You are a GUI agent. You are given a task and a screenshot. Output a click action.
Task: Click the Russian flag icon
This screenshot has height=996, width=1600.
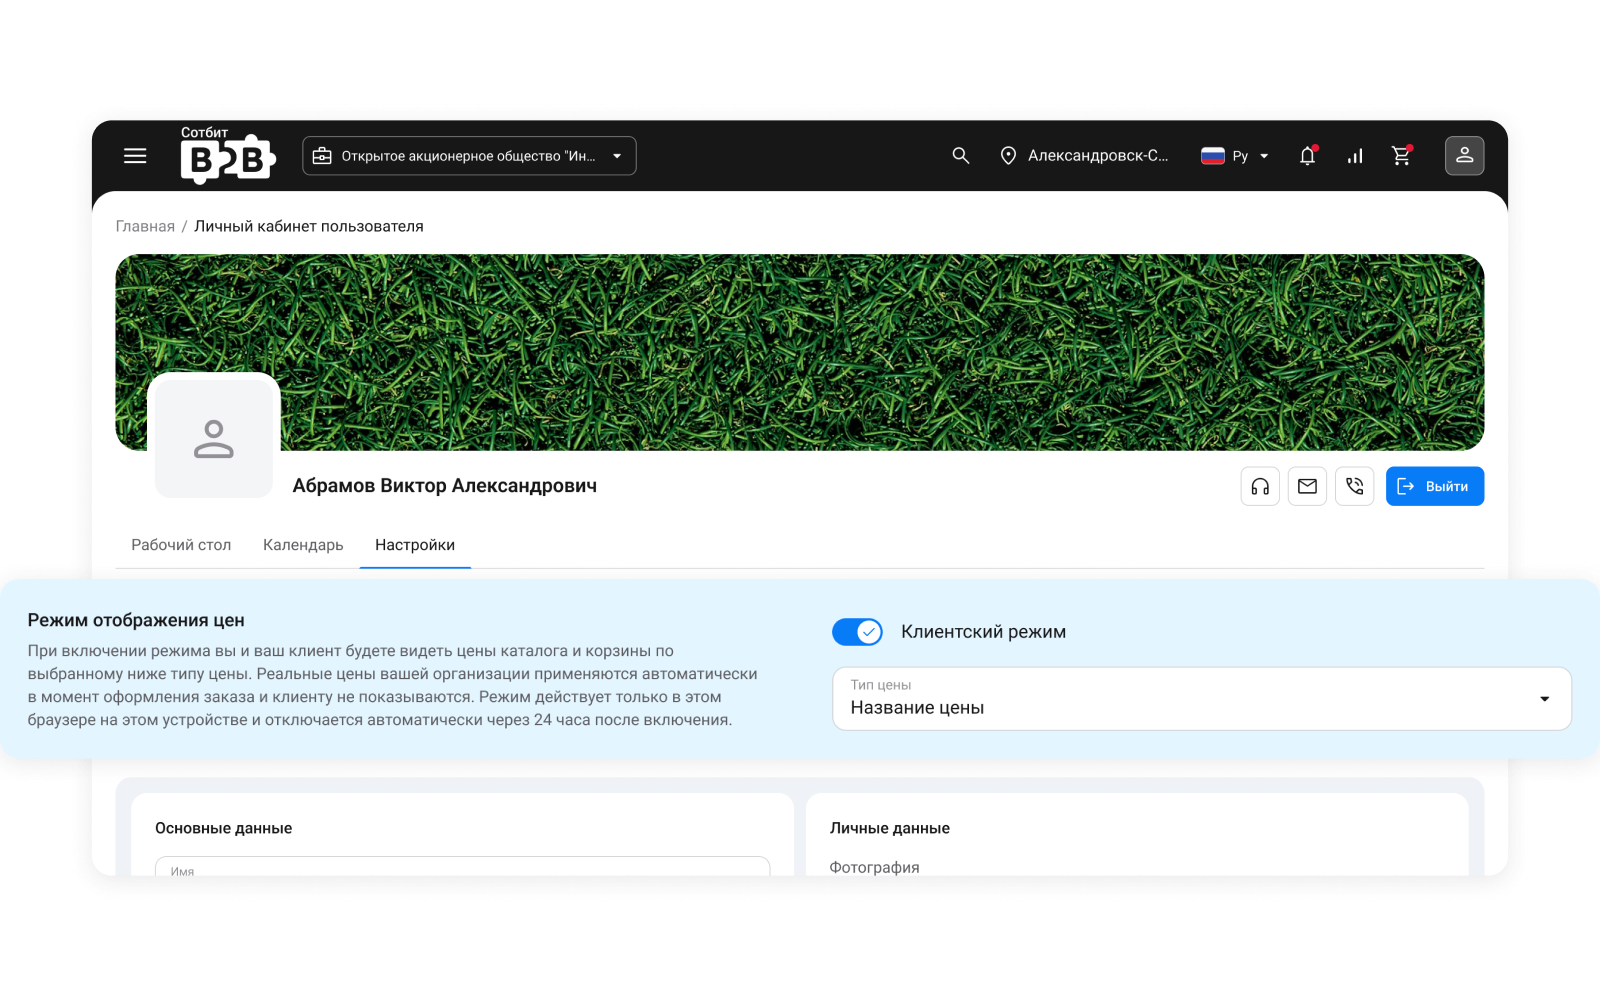1213,156
